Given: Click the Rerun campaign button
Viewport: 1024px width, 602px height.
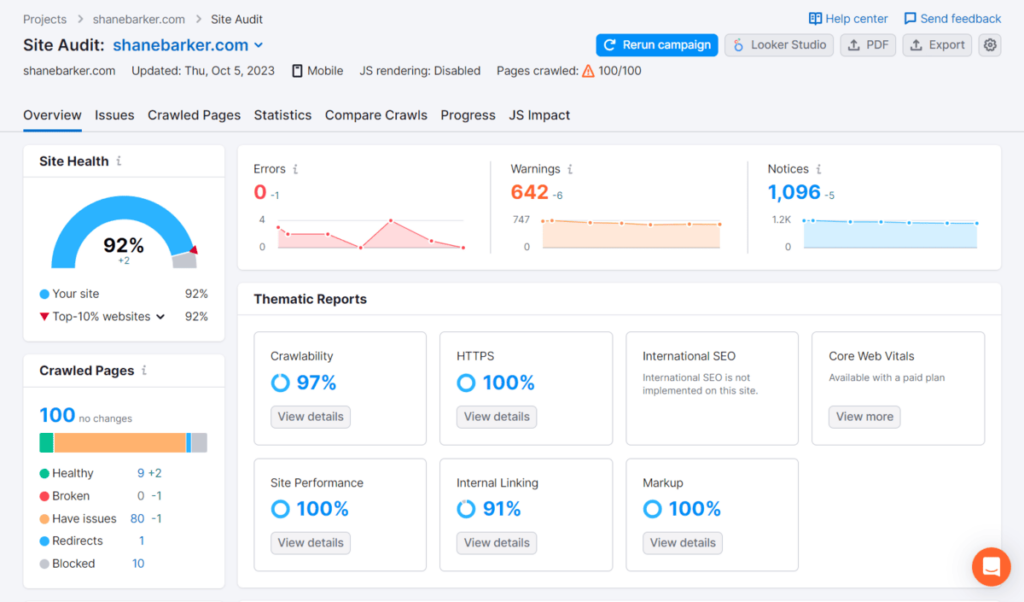Looking at the screenshot, I should (657, 45).
